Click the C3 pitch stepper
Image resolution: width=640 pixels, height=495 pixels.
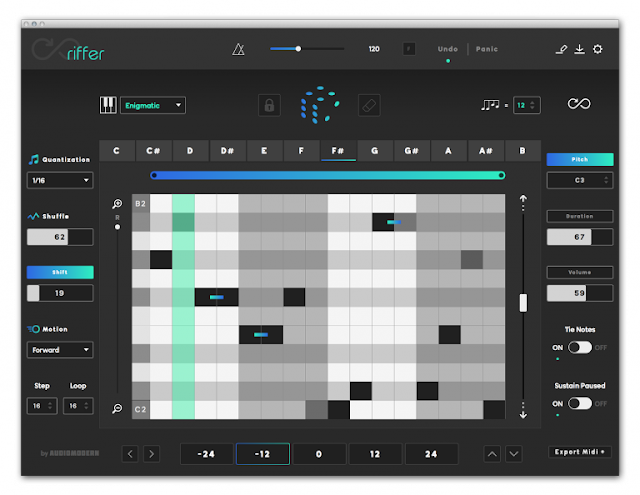pos(580,180)
